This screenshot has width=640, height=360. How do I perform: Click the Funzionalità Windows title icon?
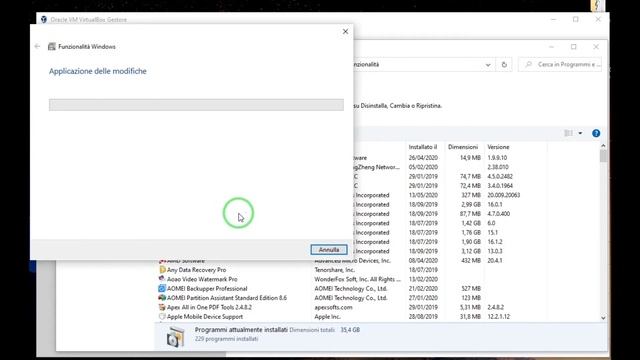point(52,47)
